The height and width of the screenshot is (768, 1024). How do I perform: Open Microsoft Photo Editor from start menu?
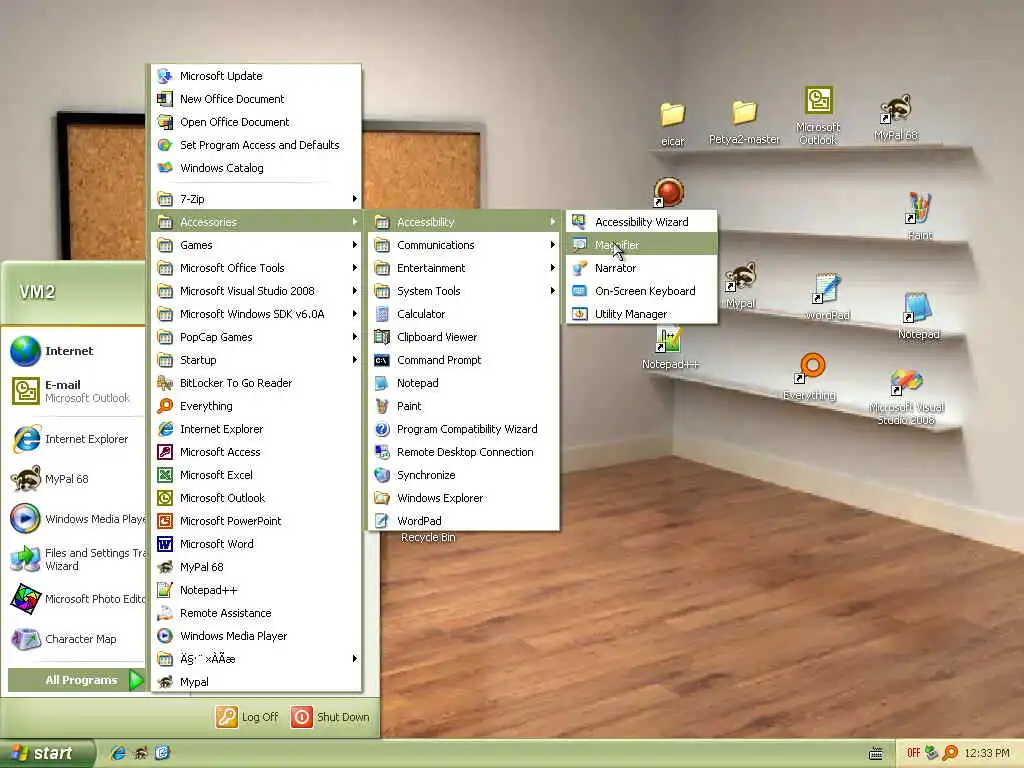click(x=75, y=599)
